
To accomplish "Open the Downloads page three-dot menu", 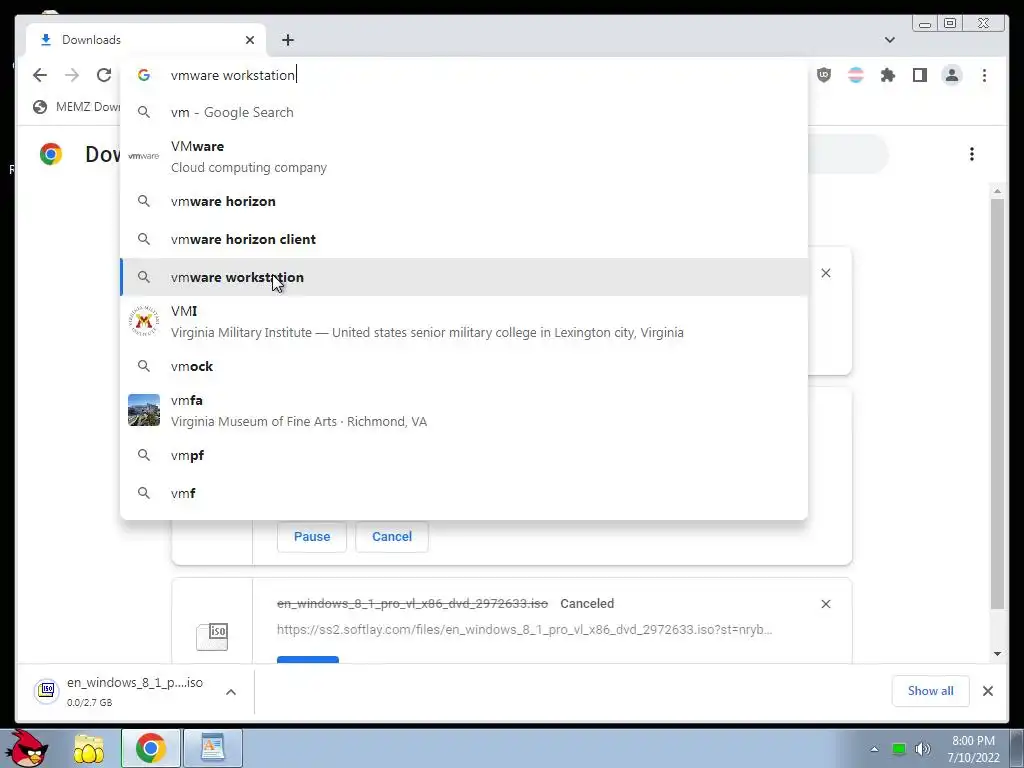I will tap(972, 154).
